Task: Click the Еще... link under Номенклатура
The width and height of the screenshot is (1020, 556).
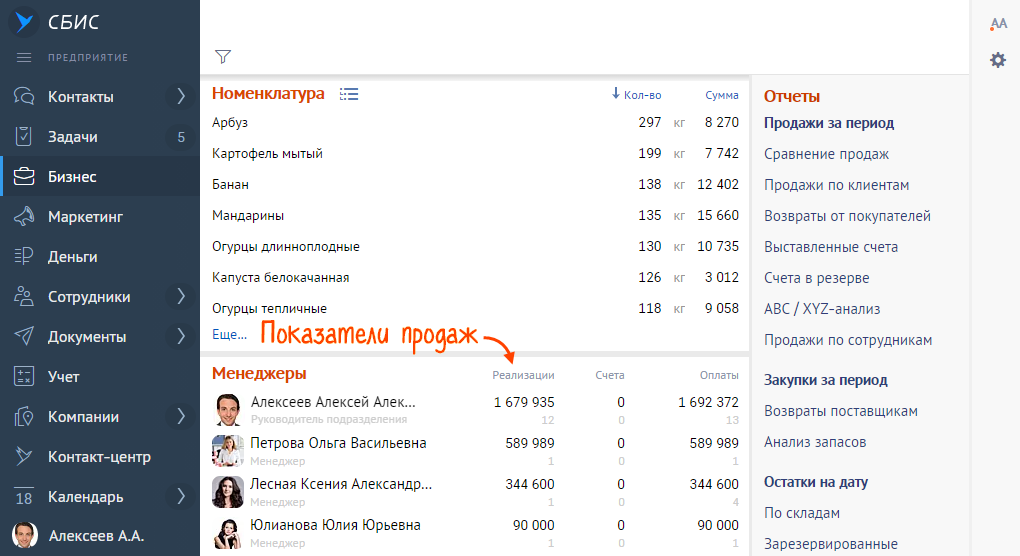Action: (229, 335)
